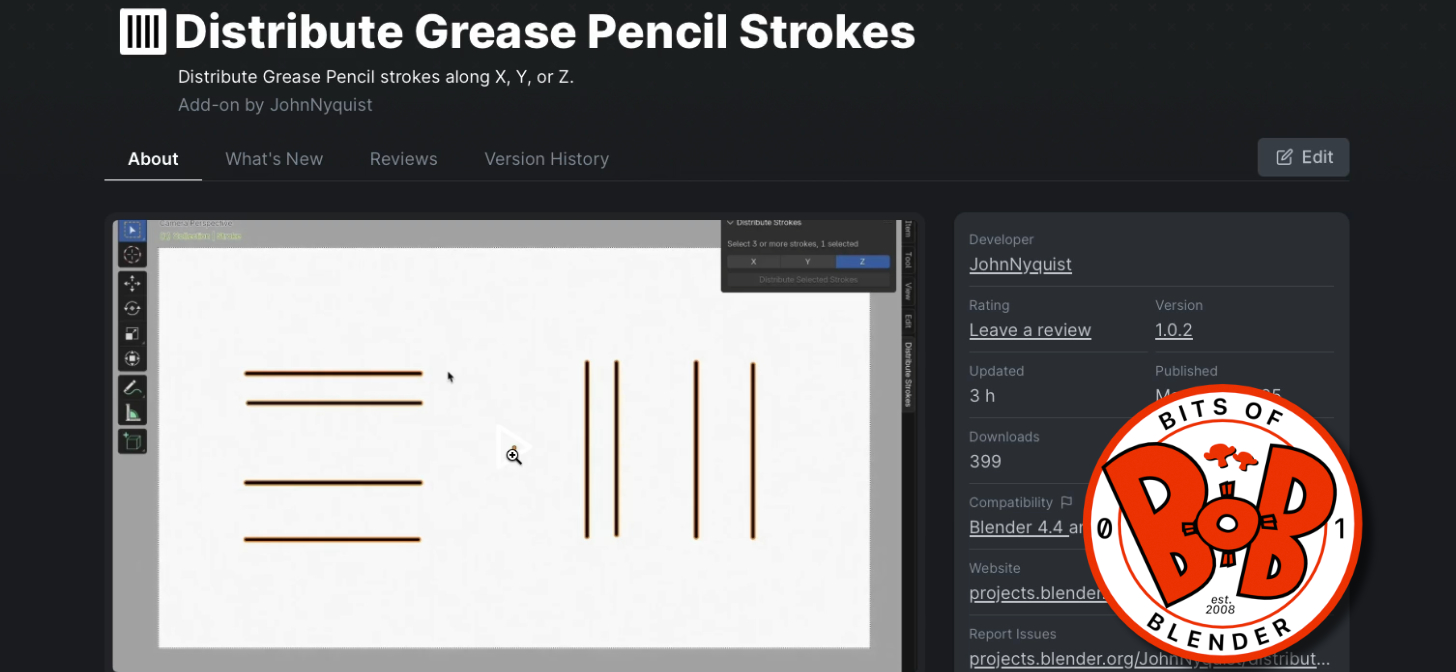Screen dimensions: 1456x672
Task: Select the Select Box tool in viewport toolbar
Action: point(132,230)
